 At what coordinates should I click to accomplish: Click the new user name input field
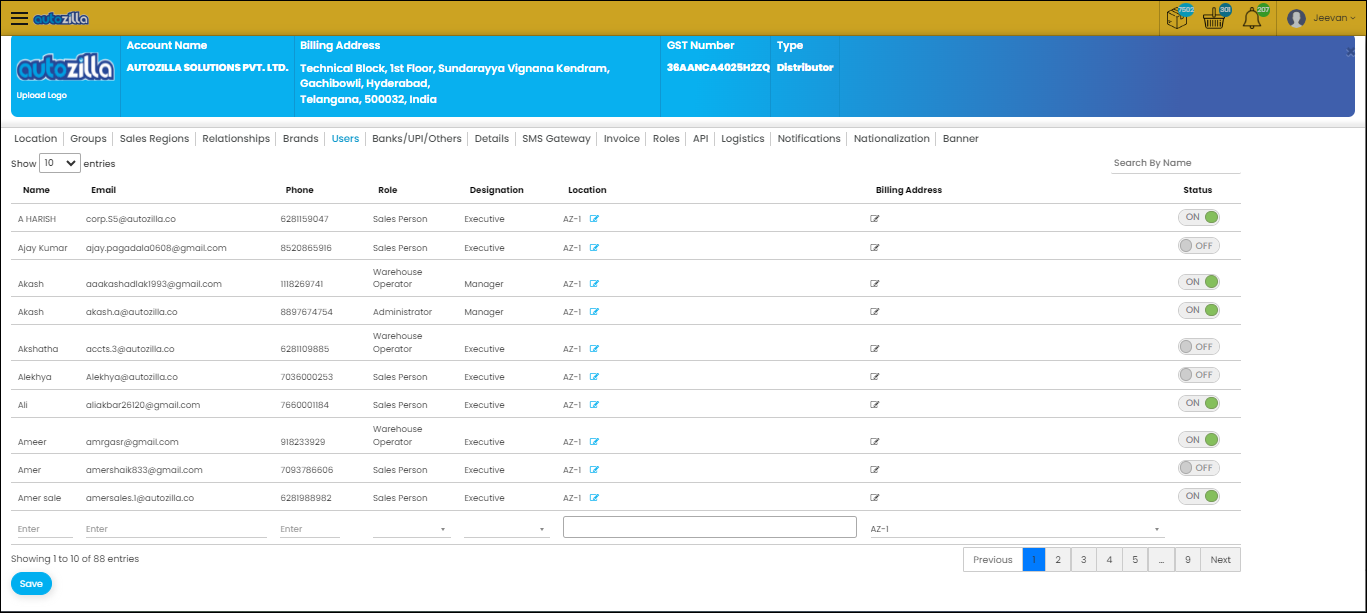[x=45, y=529]
